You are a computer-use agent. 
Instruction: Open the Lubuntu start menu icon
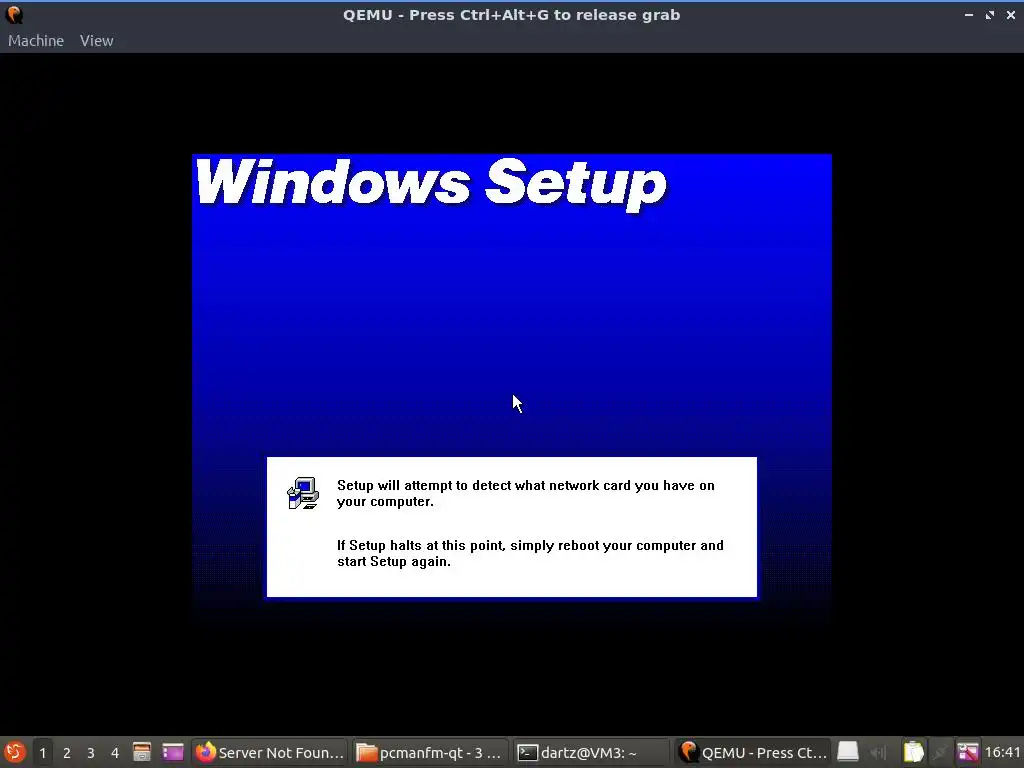pos(14,752)
